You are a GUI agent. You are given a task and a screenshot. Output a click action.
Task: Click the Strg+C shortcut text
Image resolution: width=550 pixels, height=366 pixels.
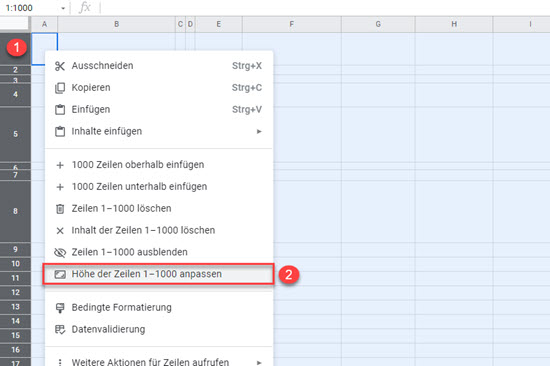tap(247, 88)
